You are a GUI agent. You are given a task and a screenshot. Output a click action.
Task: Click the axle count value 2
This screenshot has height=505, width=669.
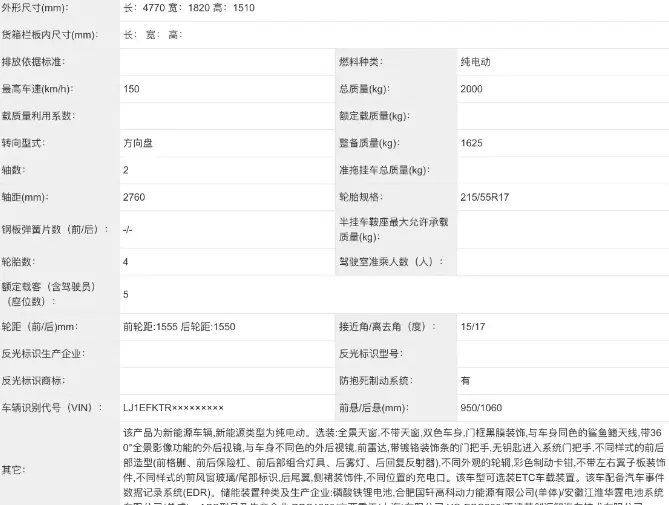(x=126, y=170)
